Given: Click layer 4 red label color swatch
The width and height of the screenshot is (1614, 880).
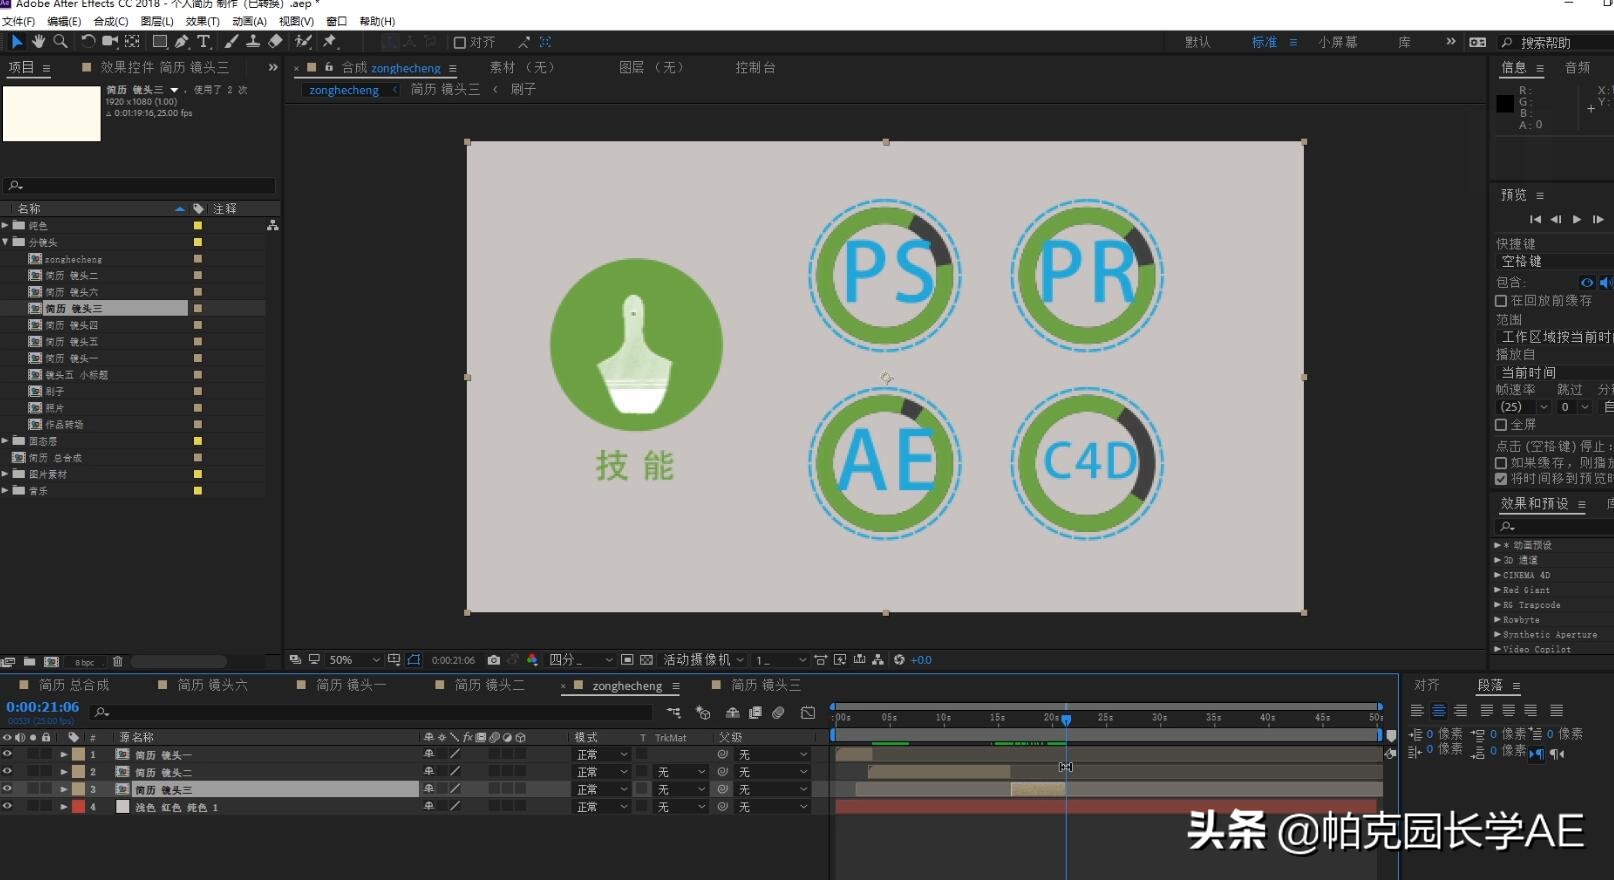Looking at the screenshot, I should 78,806.
